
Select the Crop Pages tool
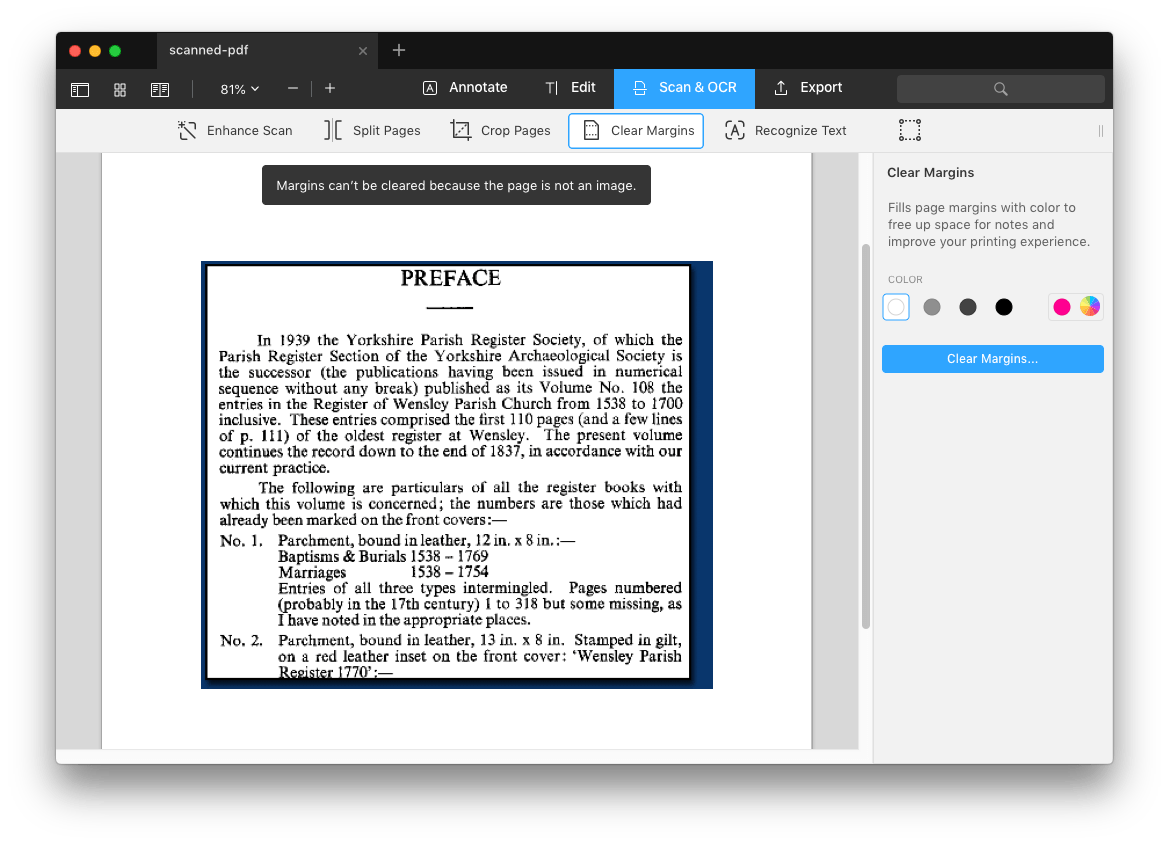pos(500,130)
